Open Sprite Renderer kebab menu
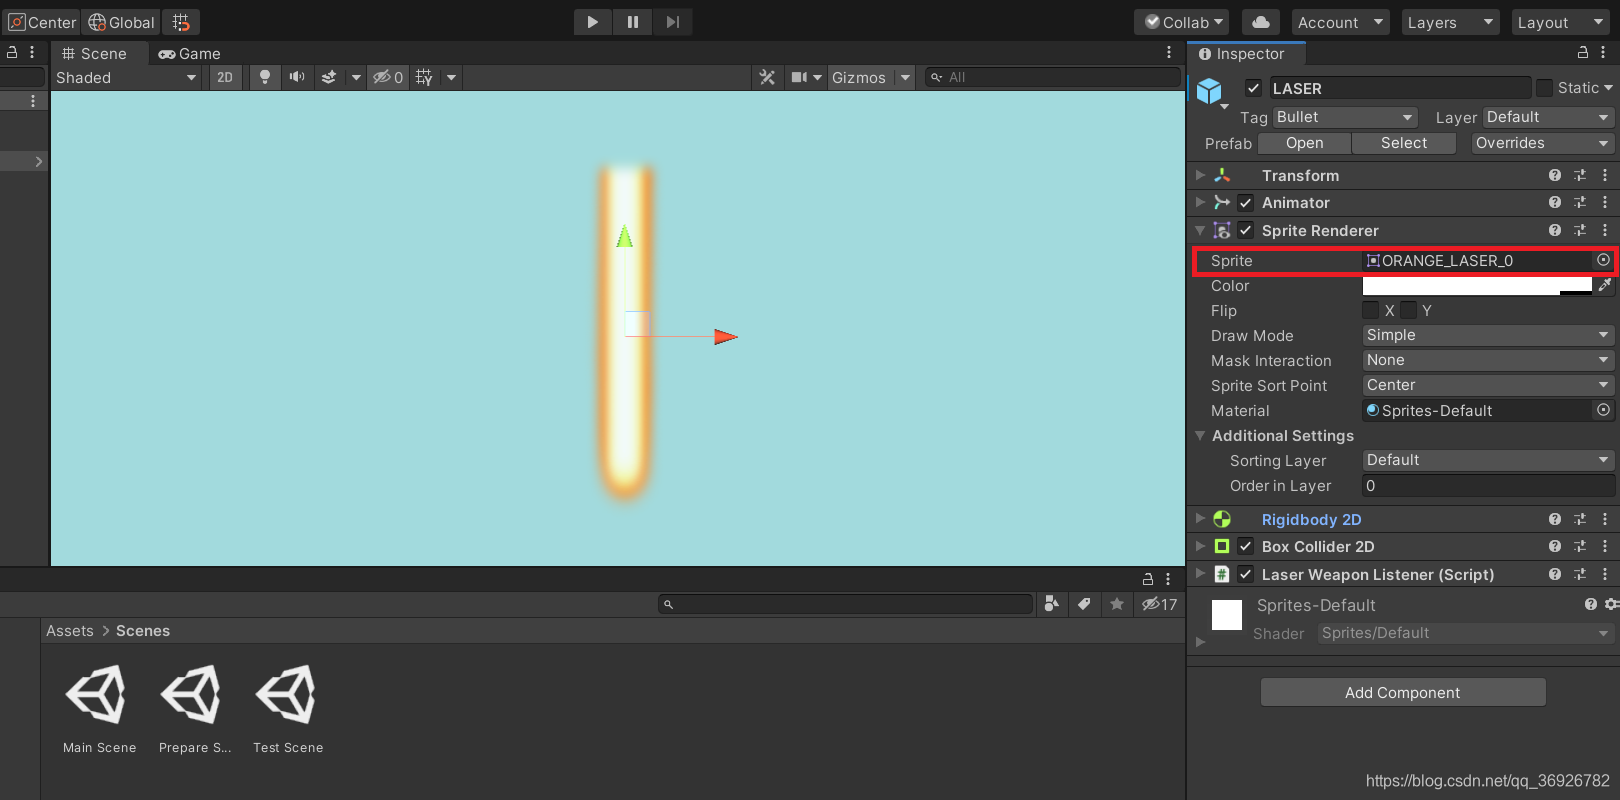The image size is (1620, 800). (1605, 230)
